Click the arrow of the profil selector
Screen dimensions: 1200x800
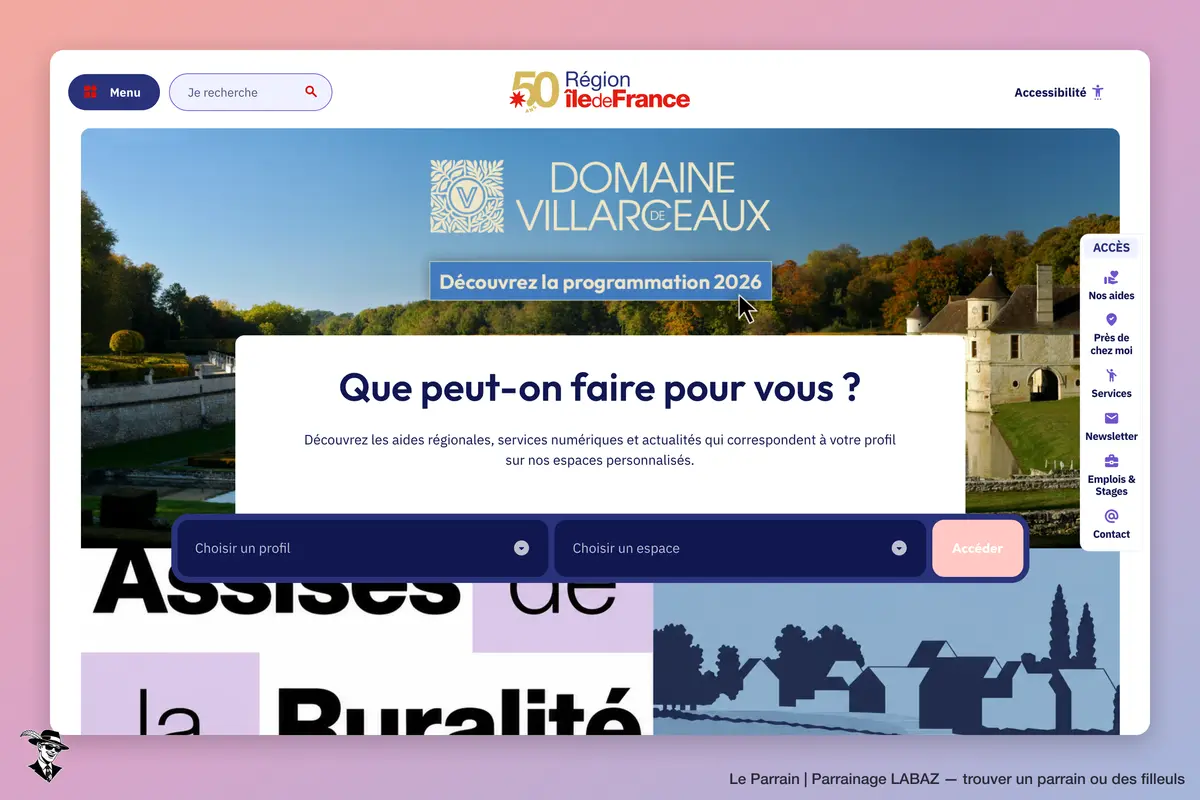click(x=521, y=548)
